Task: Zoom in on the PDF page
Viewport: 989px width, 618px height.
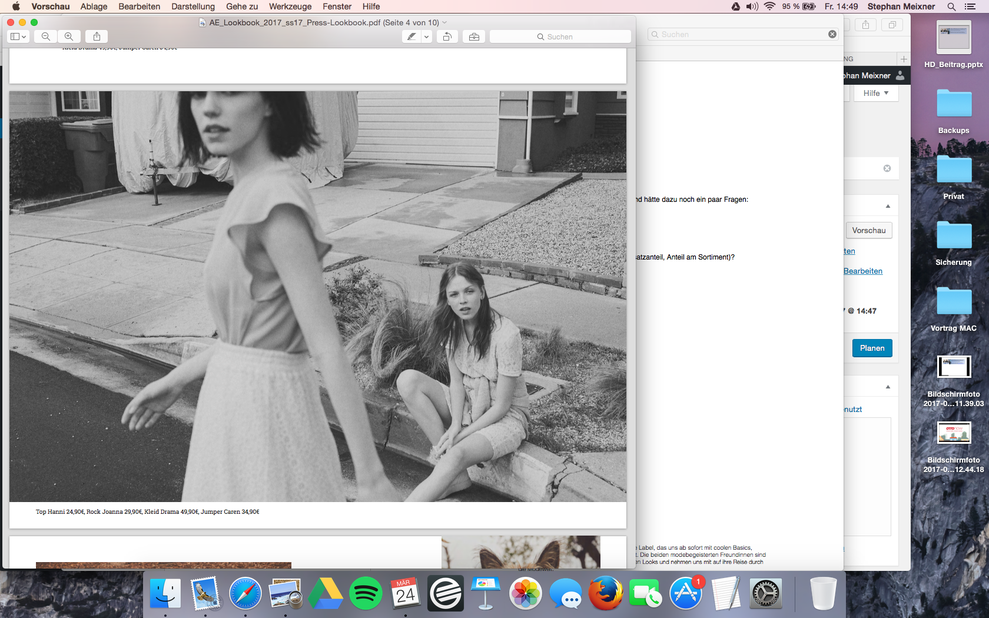Action: point(69,37)
